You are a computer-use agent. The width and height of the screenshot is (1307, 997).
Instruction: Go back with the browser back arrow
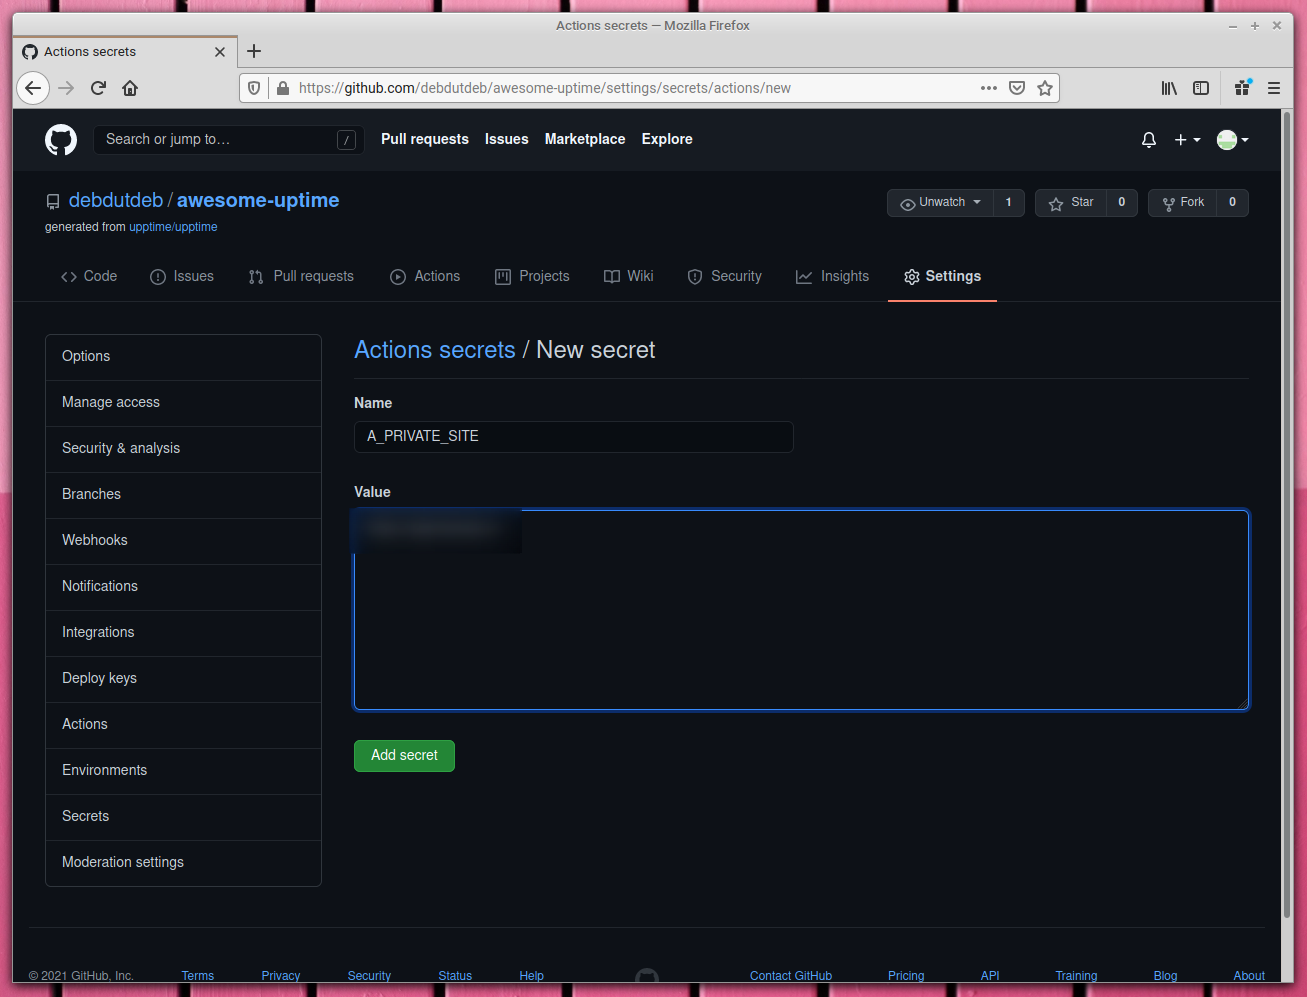pyautogui.click(x=33, y=88)
